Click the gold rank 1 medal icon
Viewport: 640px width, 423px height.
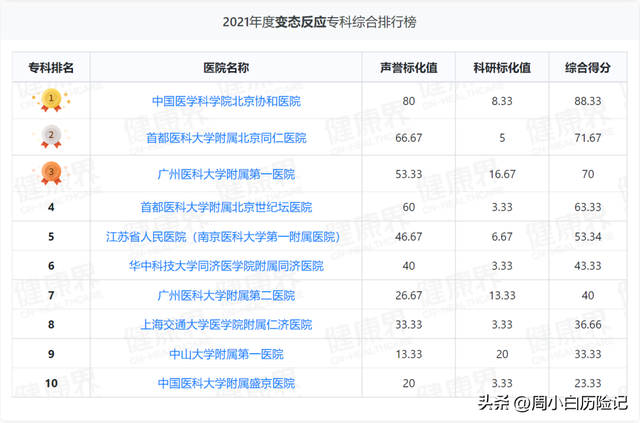tap(51, 100)
